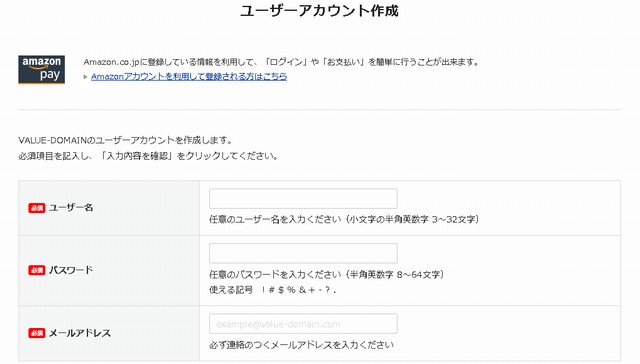This screenshot has height=364, width=640.
Task: Select the ユーザー名 field label
Action: click(x=71, y=208)
